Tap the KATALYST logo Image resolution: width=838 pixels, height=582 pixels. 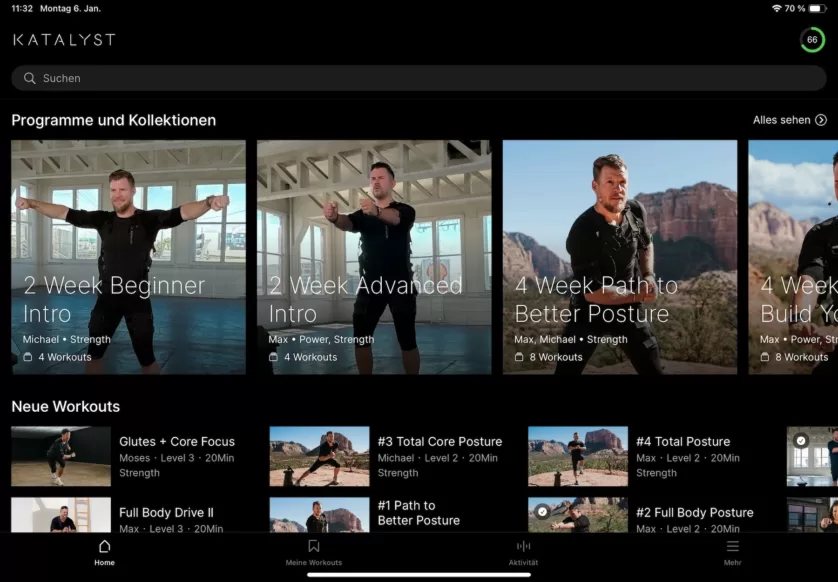tap(64, 40)
